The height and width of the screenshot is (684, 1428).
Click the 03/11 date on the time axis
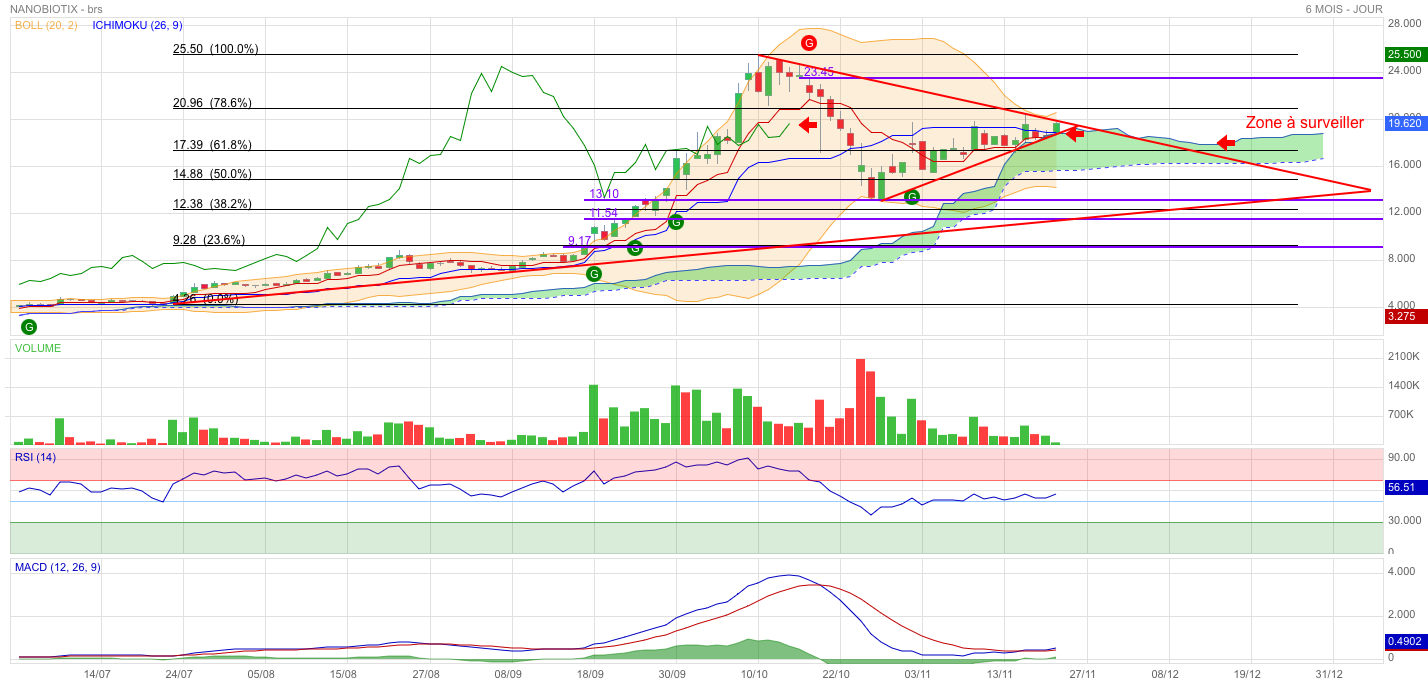[918, 674]
